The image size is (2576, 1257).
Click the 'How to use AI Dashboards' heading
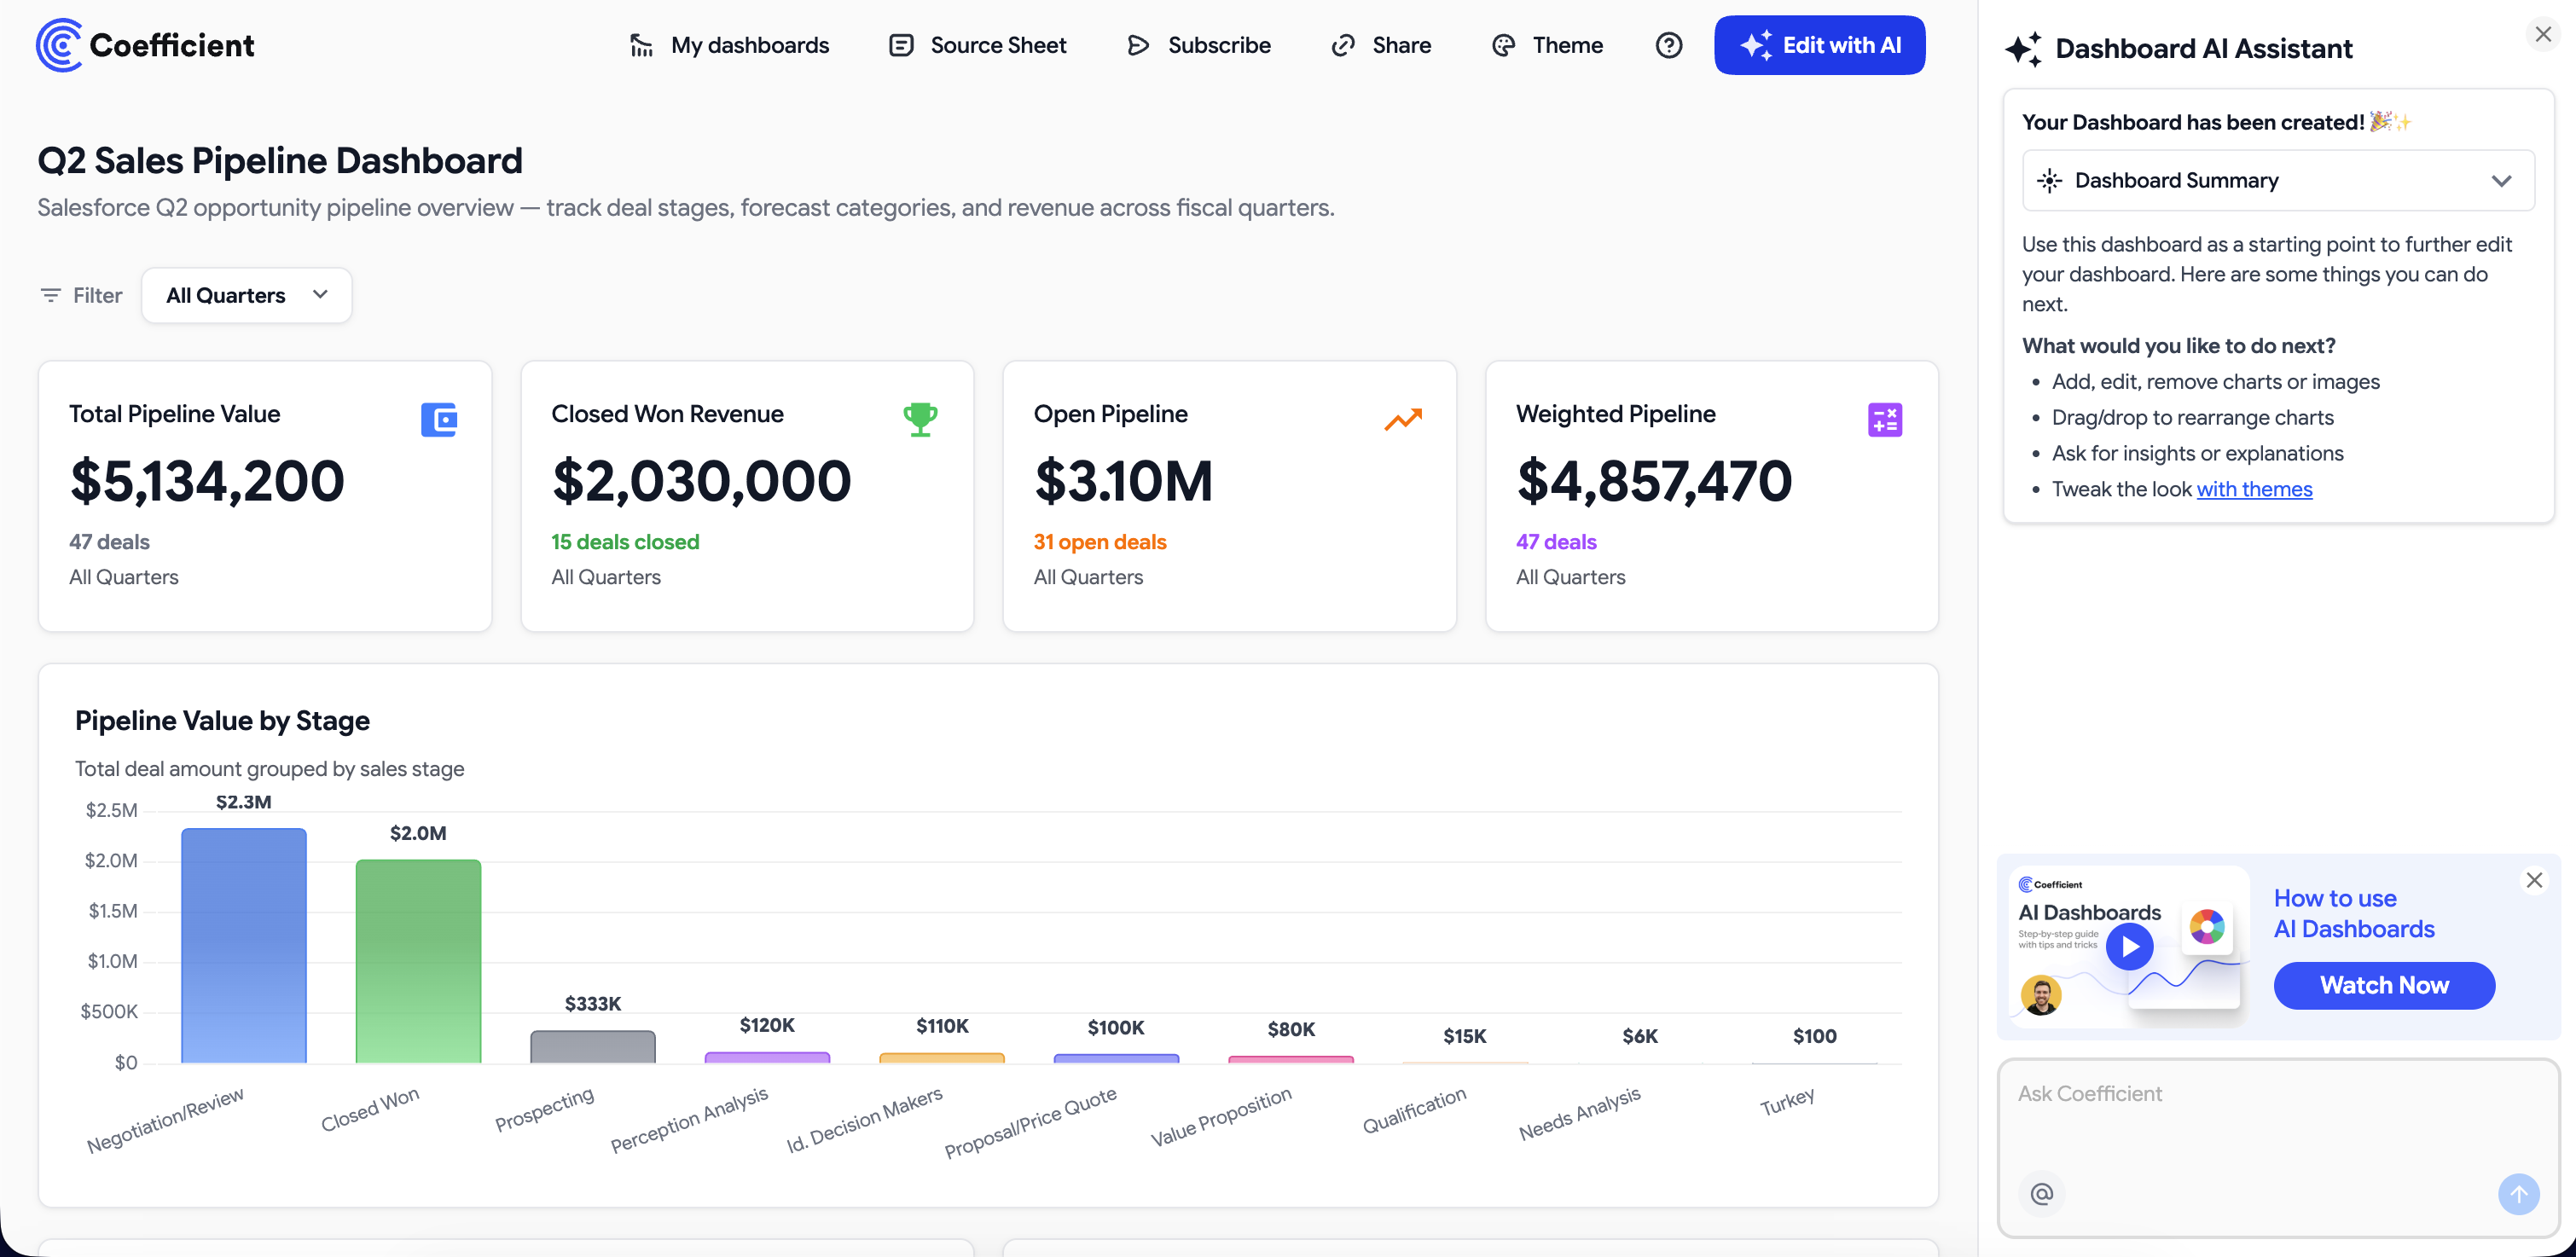tap(2354, 913)
